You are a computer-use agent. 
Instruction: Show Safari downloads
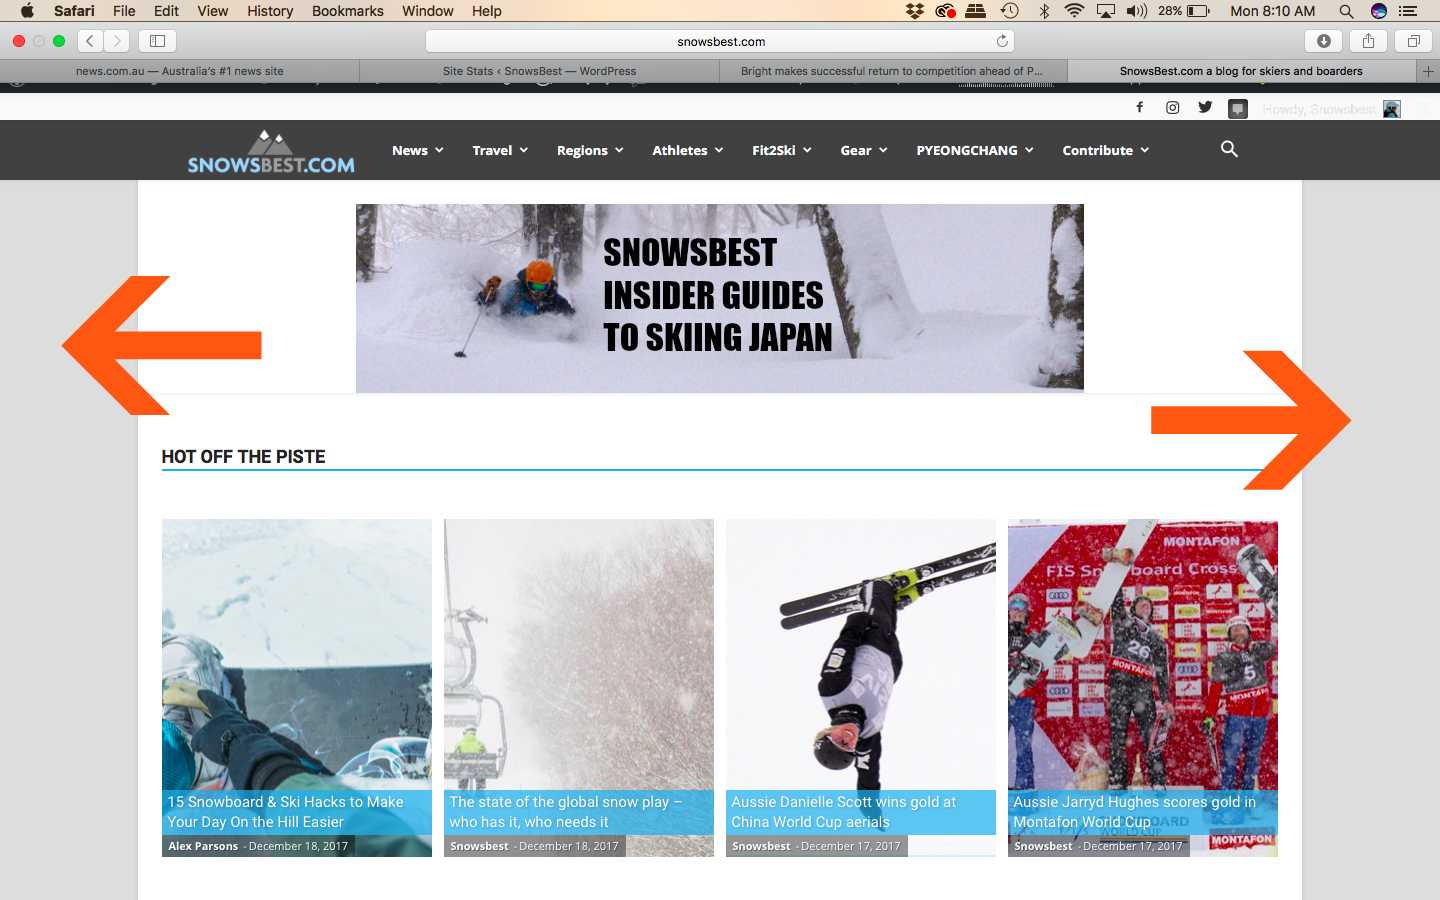pyautogui.click(x=1323, y=41)
